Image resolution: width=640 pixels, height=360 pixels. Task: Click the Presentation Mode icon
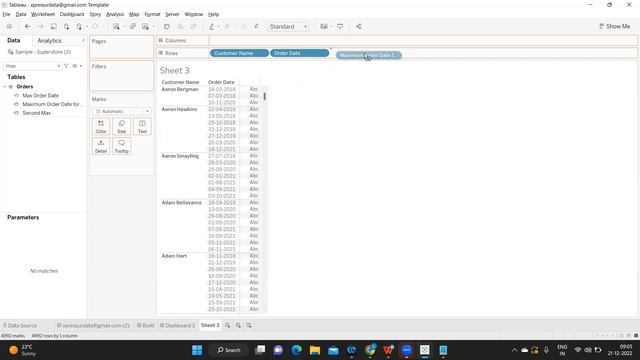pos(340,27)
